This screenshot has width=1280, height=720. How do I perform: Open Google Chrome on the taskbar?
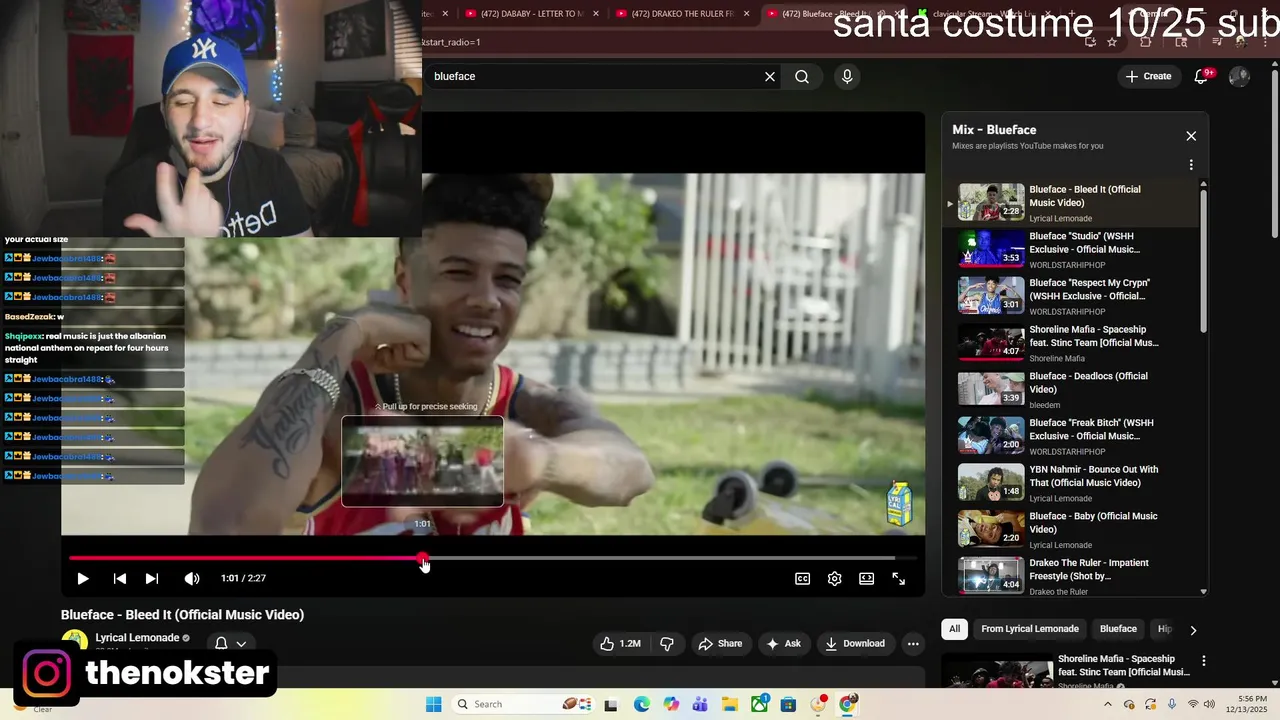click(848, 704)
